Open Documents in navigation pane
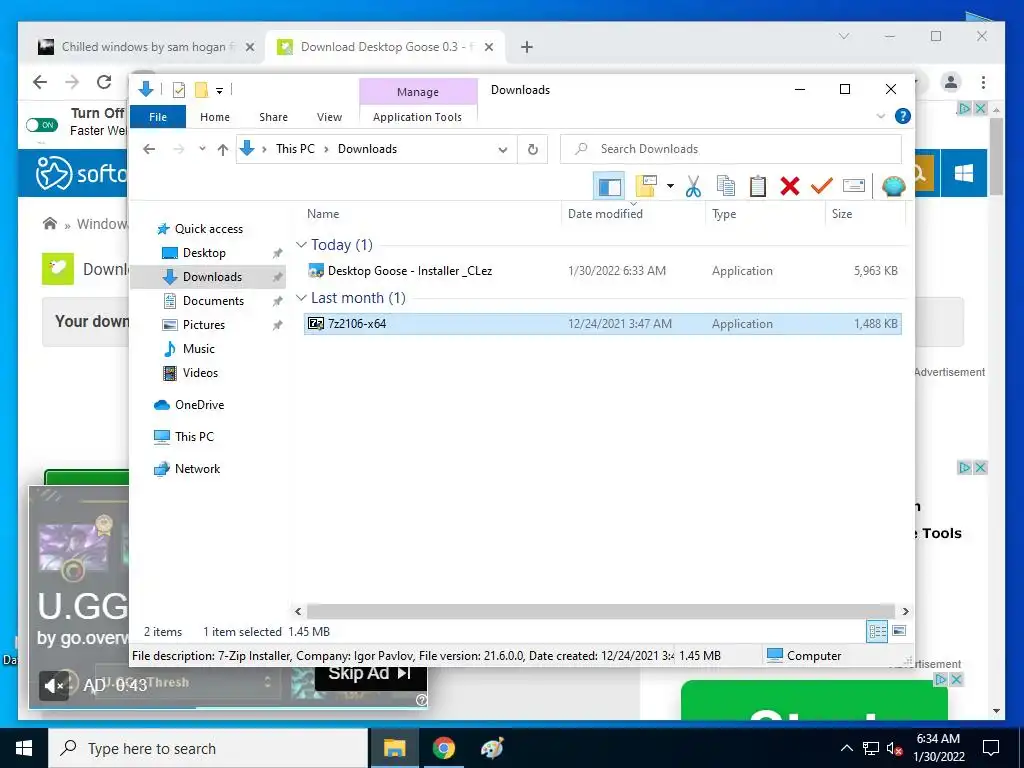 pos(213,300)
